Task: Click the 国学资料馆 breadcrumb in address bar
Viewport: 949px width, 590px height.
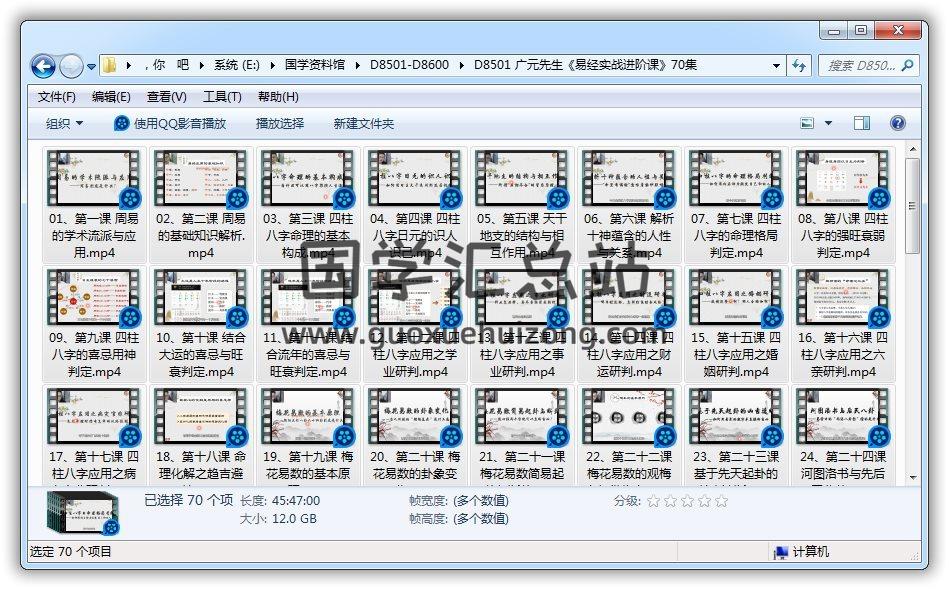Action: (314, 66)
